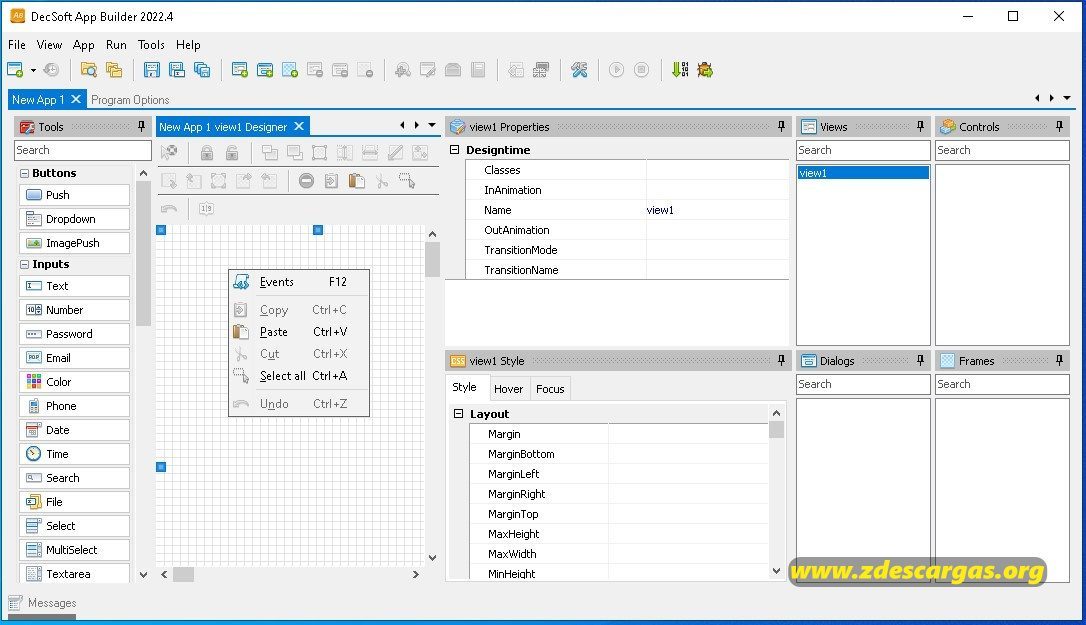
Task: Open the dropdown arrow next to New app icon
Action: point(33,70)
